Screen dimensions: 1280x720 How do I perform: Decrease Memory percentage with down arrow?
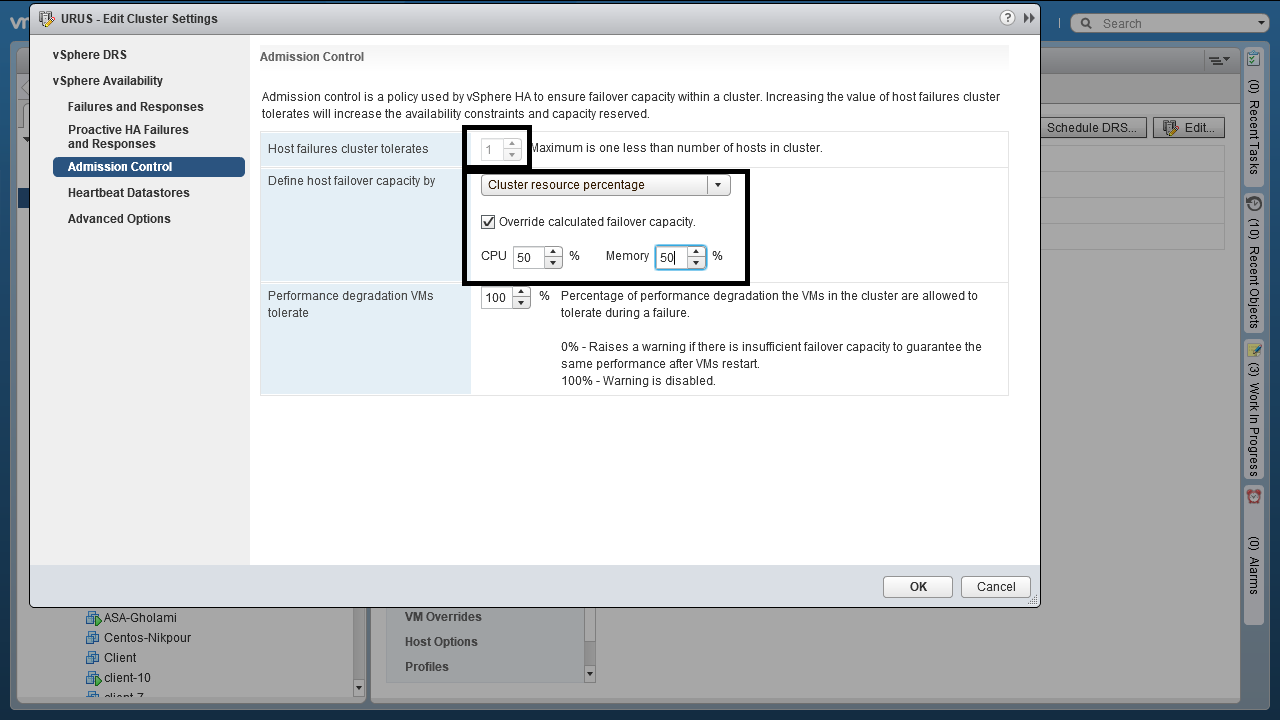[x=696, y=263]
